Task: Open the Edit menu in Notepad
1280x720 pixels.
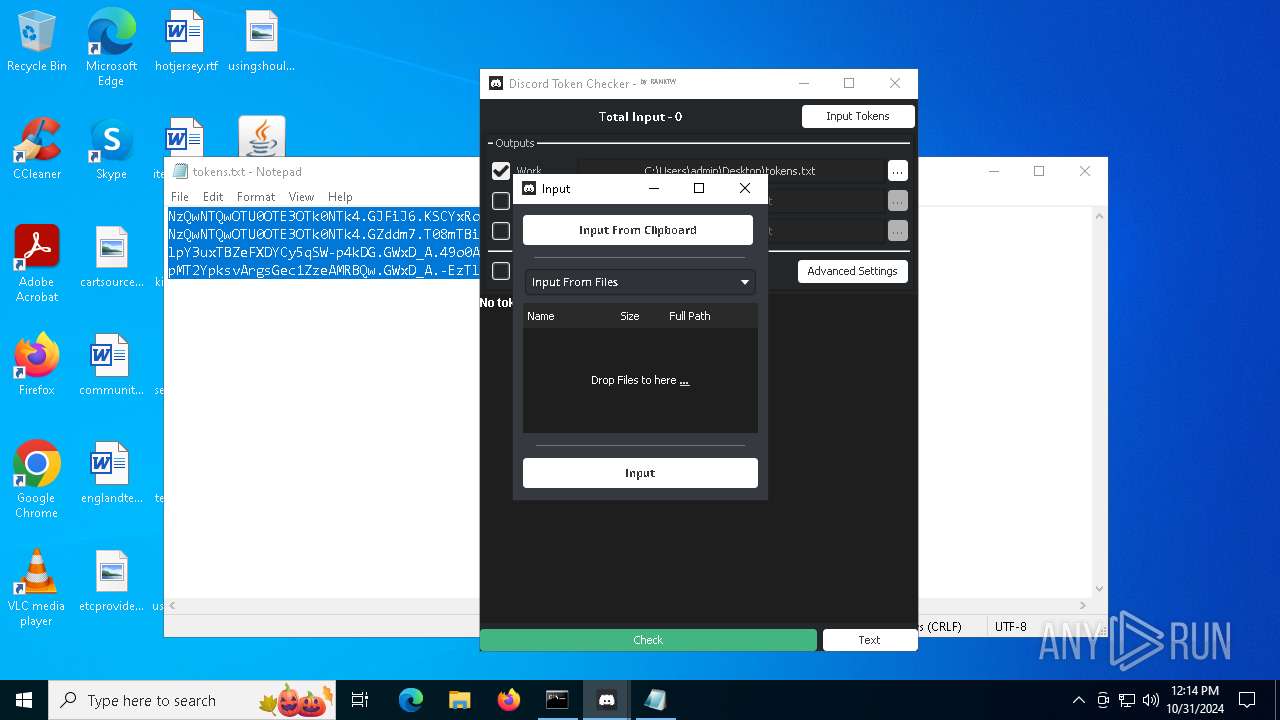Action: [213, 197]
